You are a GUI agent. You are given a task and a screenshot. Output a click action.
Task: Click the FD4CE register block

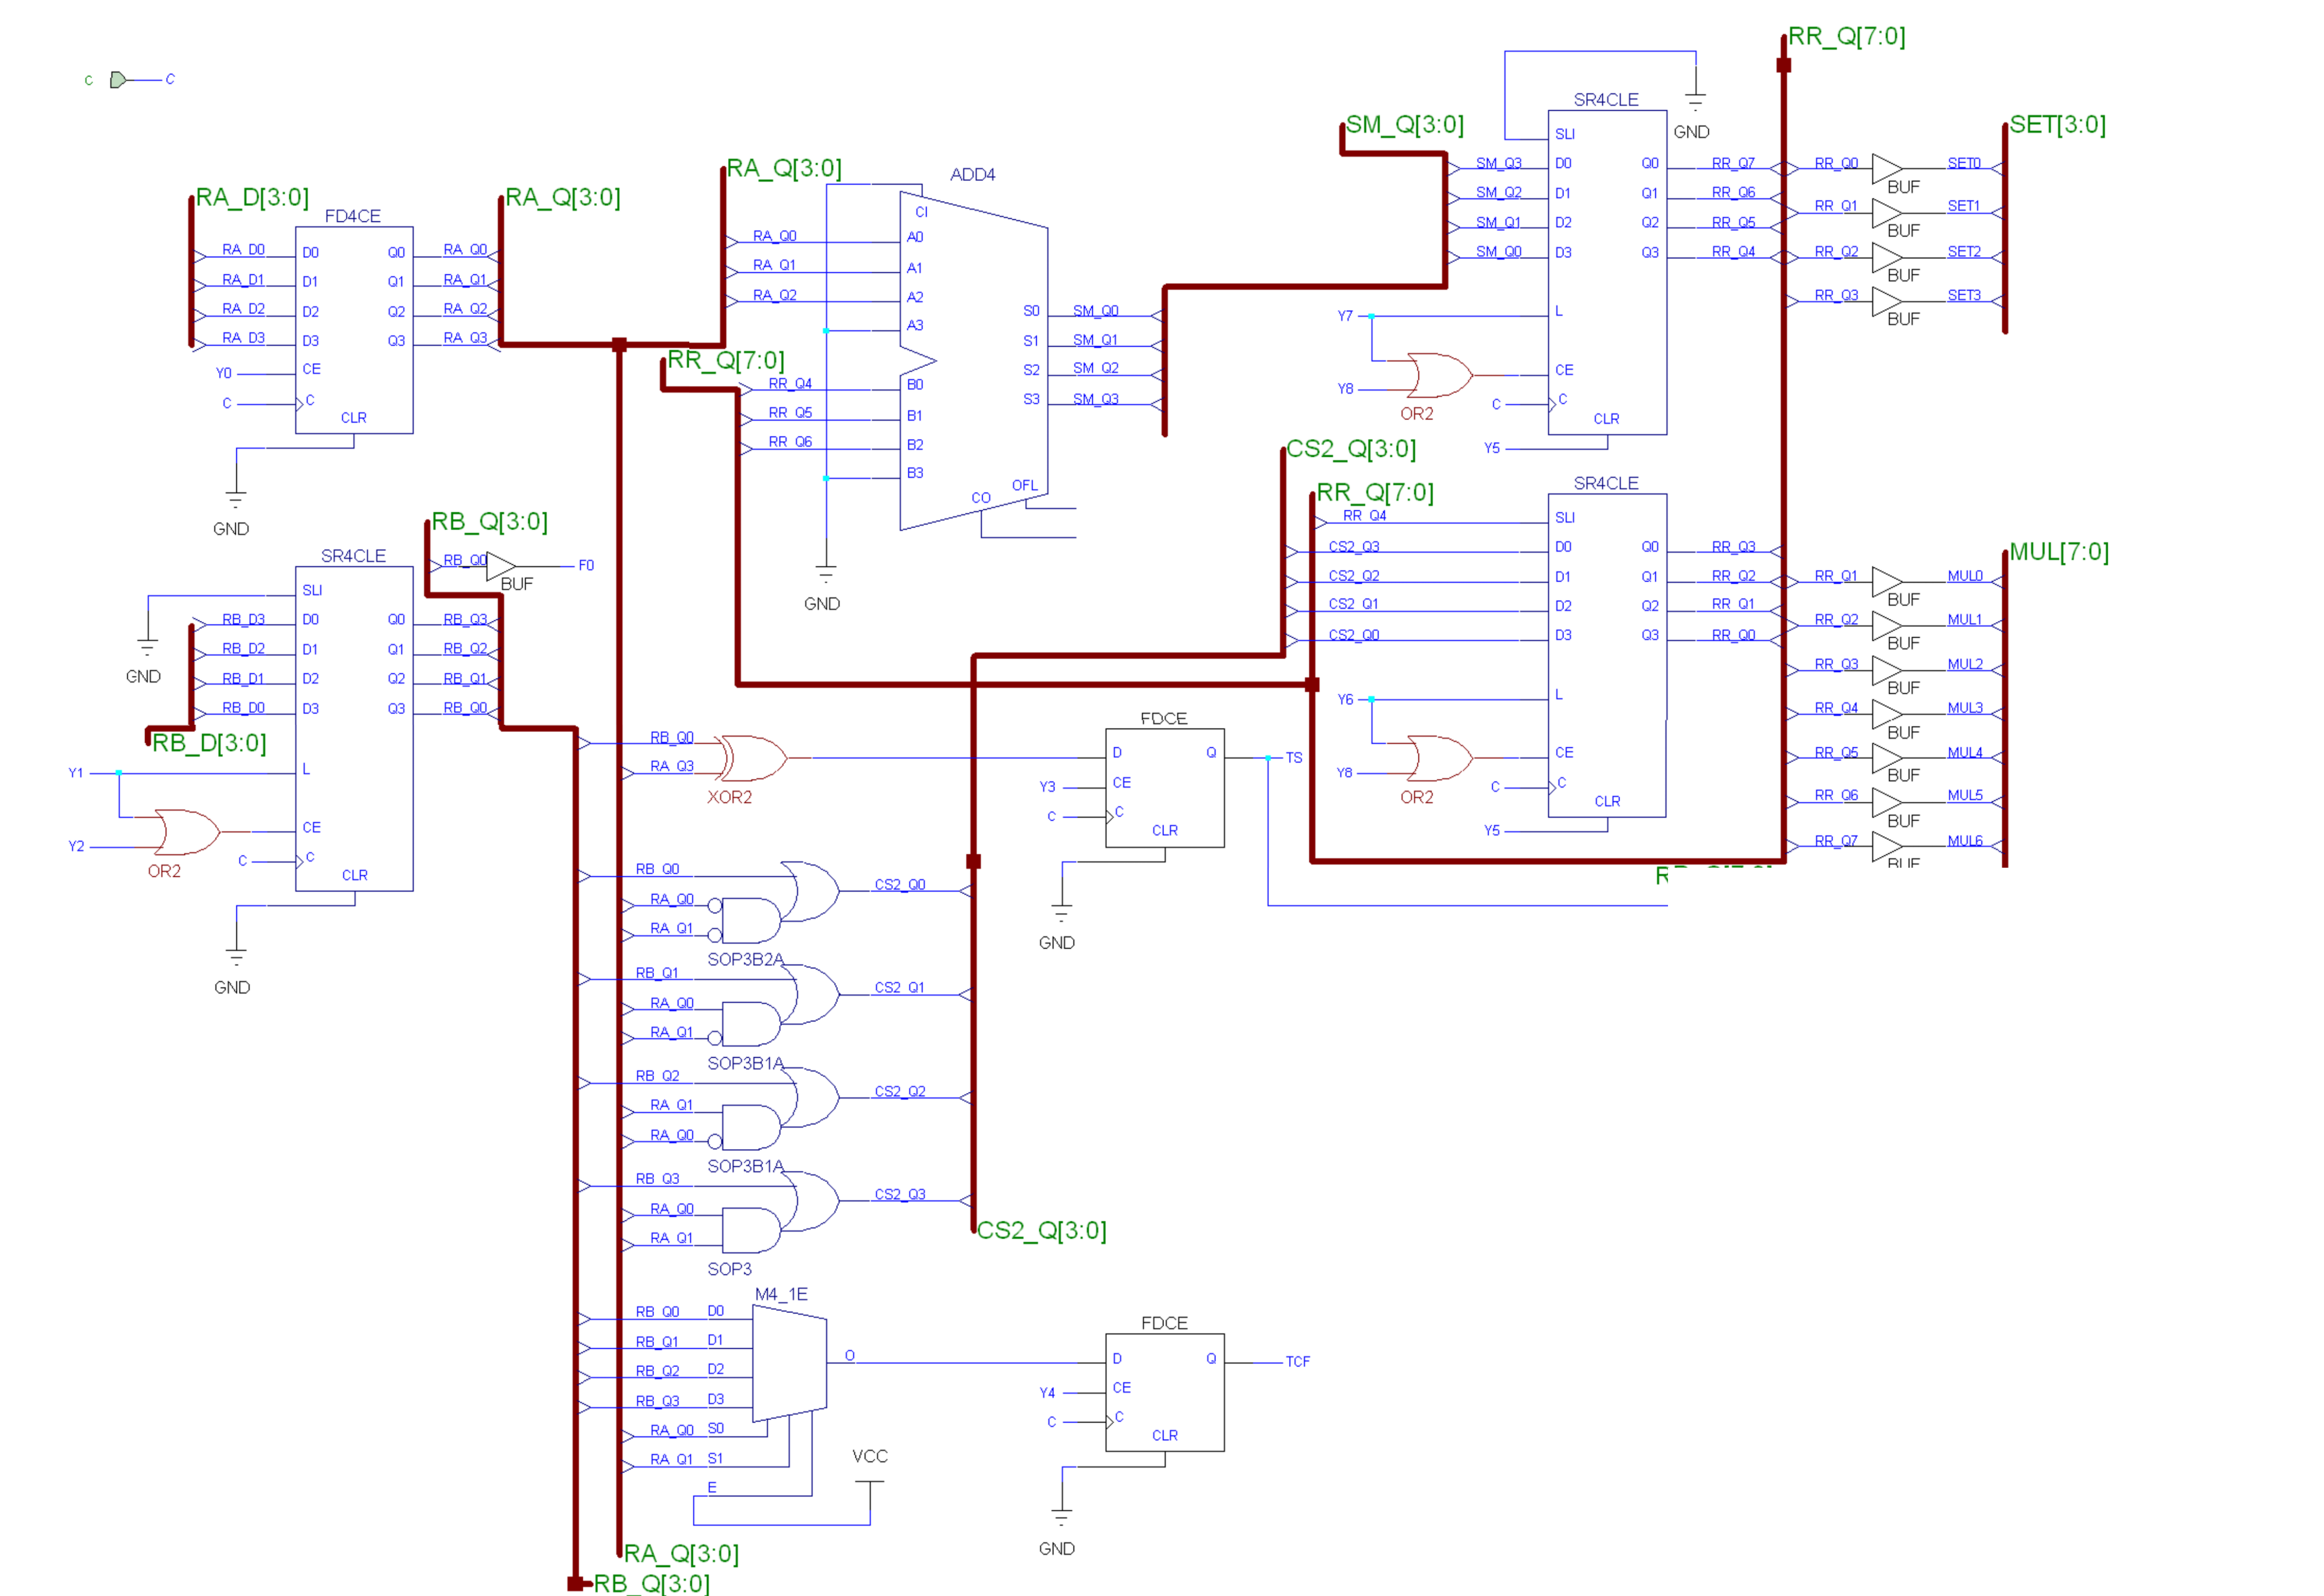click(x=354, y=330)
